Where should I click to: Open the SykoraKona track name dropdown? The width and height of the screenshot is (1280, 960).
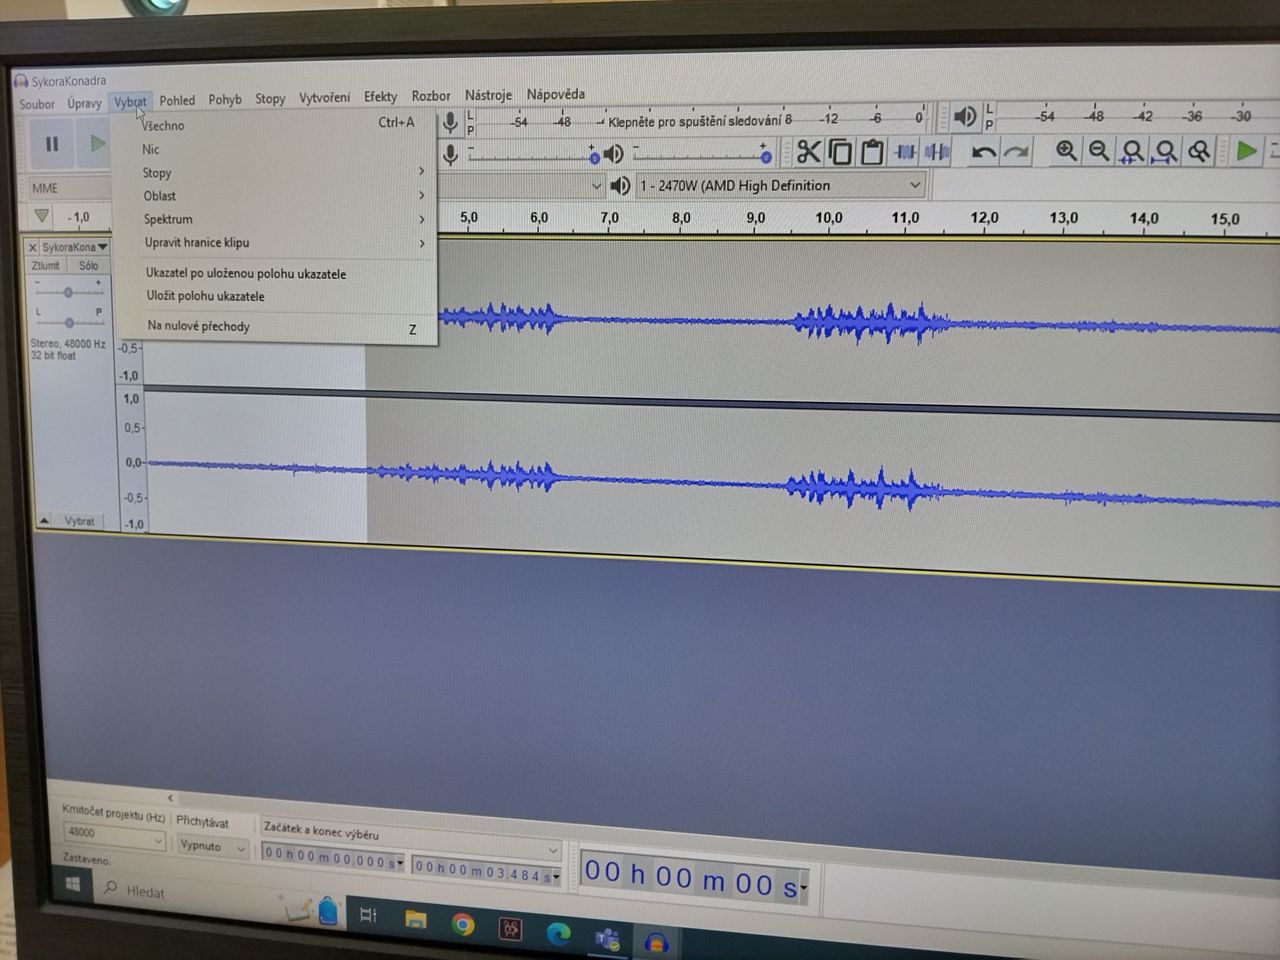(74, 247)
